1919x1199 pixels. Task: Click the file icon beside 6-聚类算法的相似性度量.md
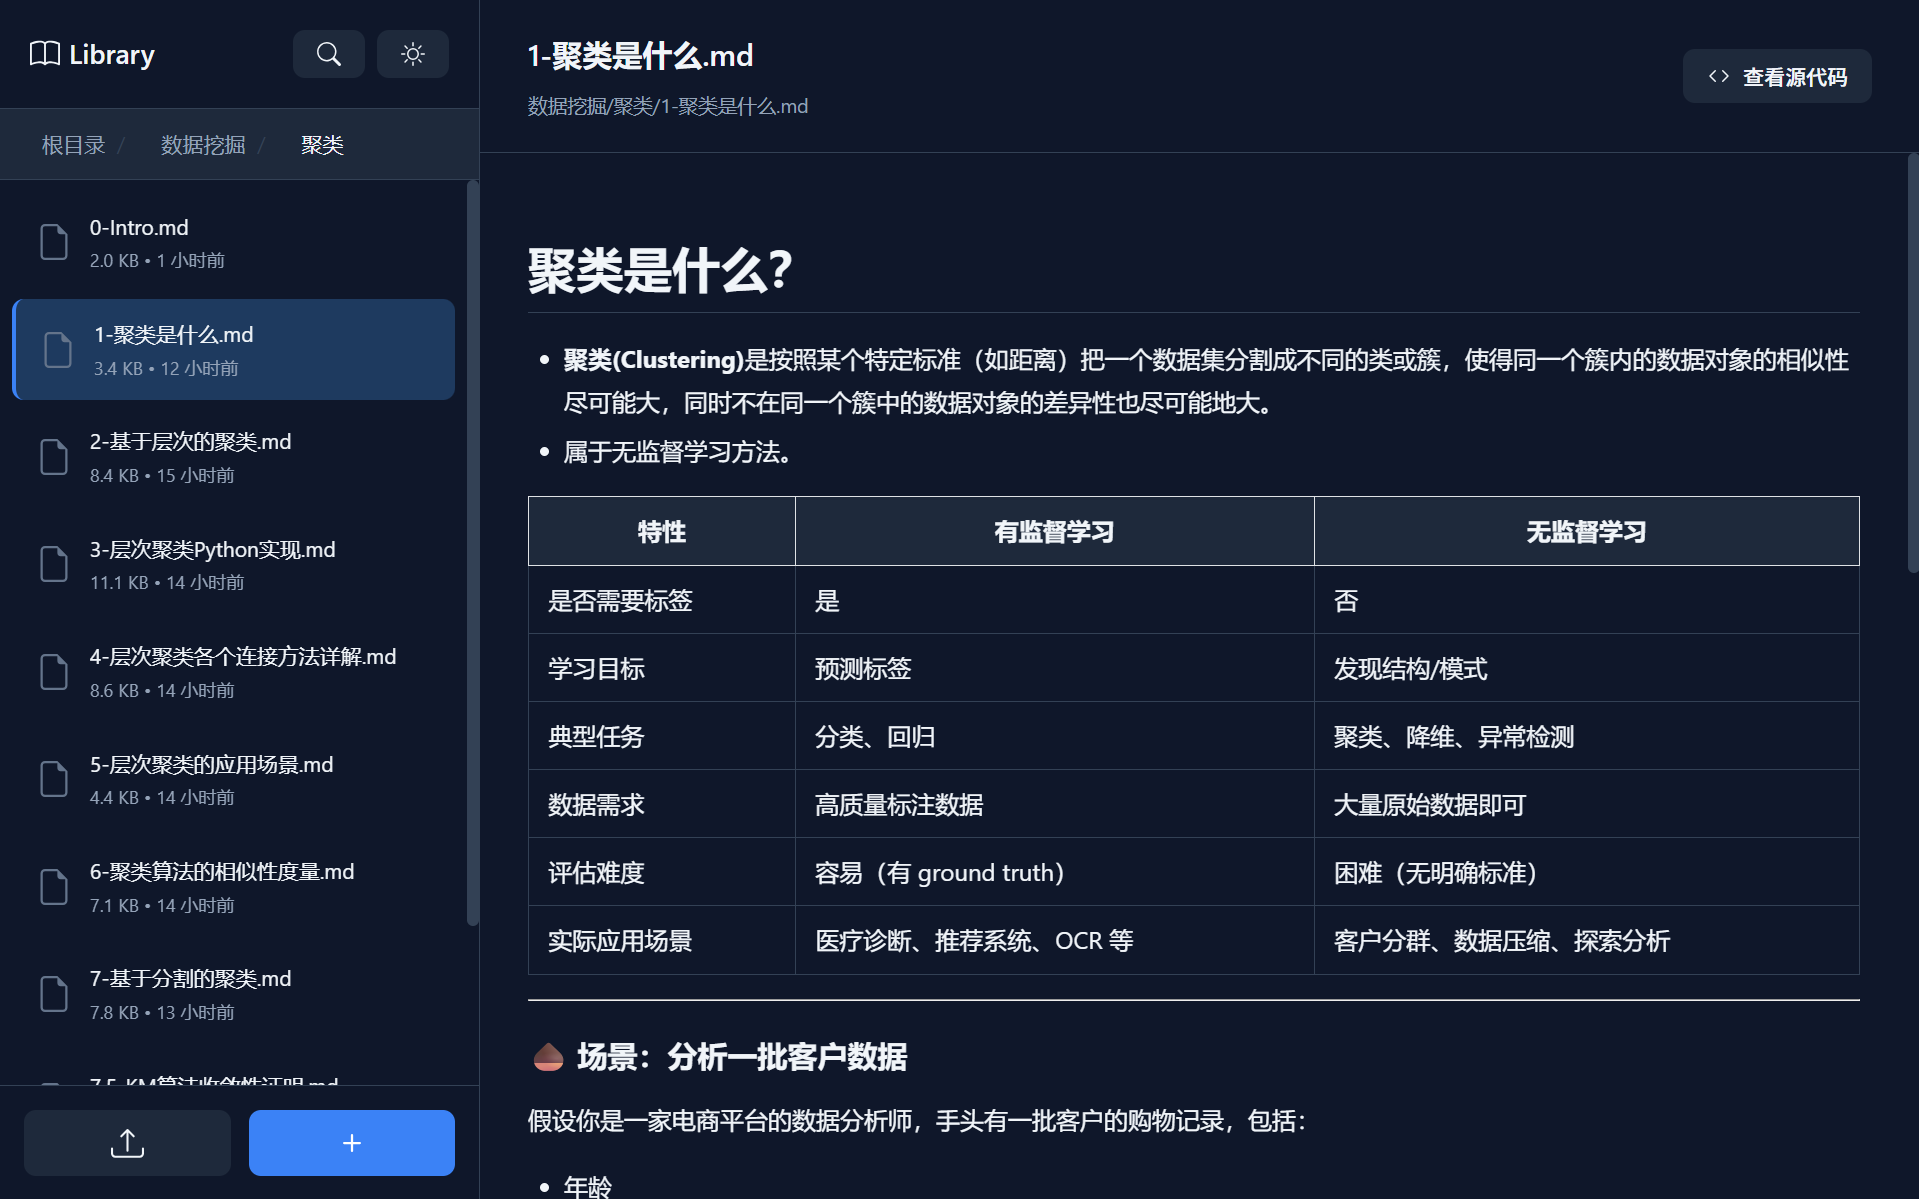click(x=54, y=886)
